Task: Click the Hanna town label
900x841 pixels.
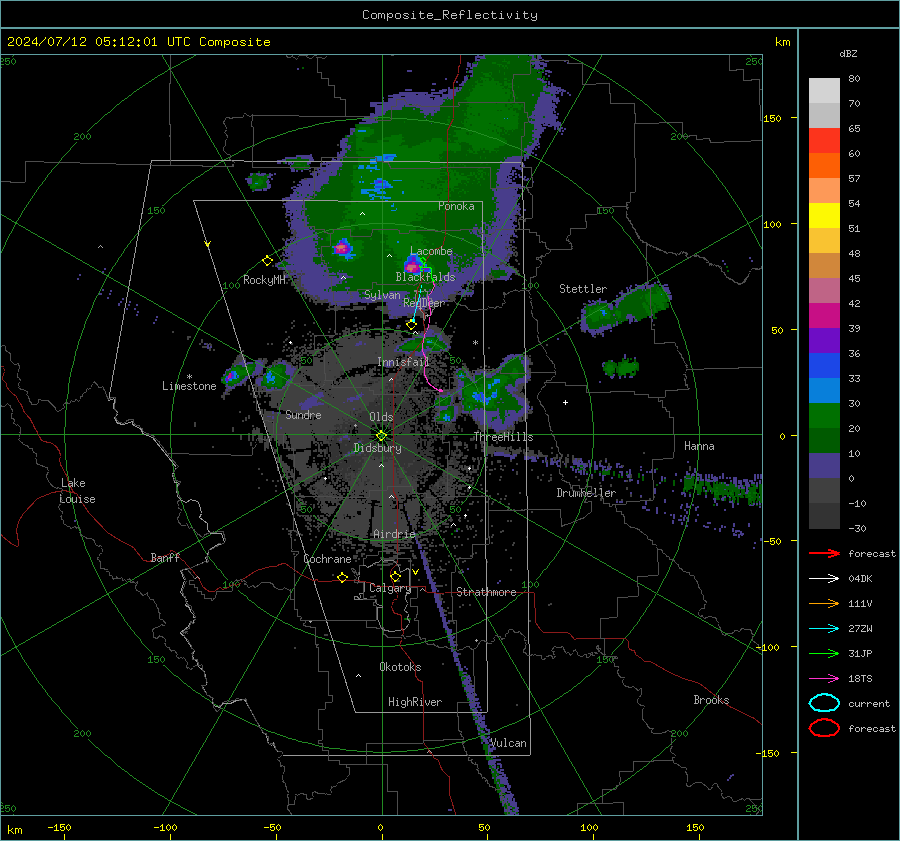Action: [699, 446]
